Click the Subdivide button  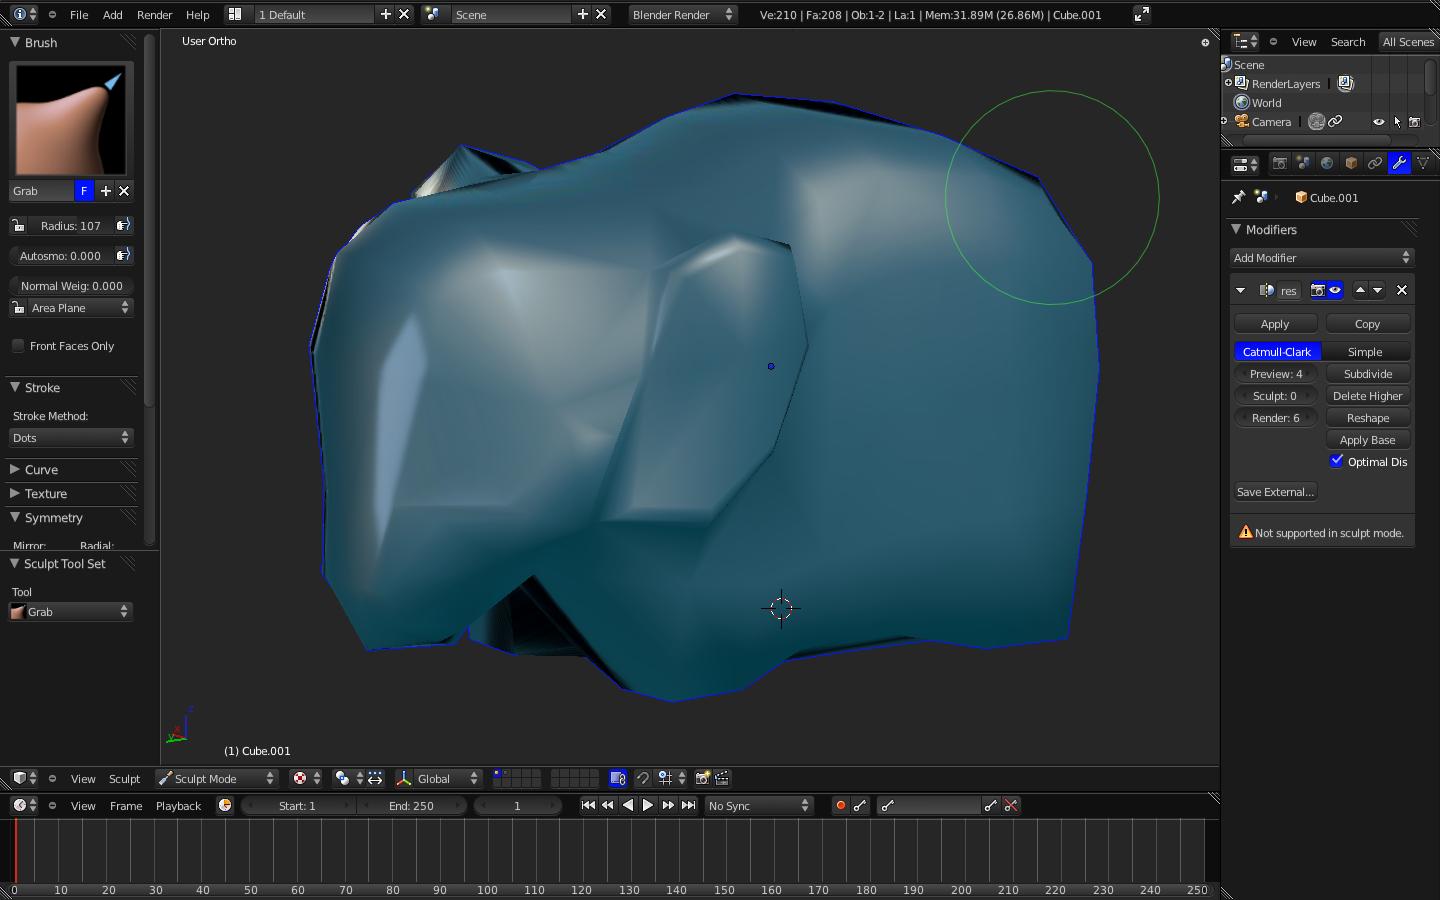1367,374
